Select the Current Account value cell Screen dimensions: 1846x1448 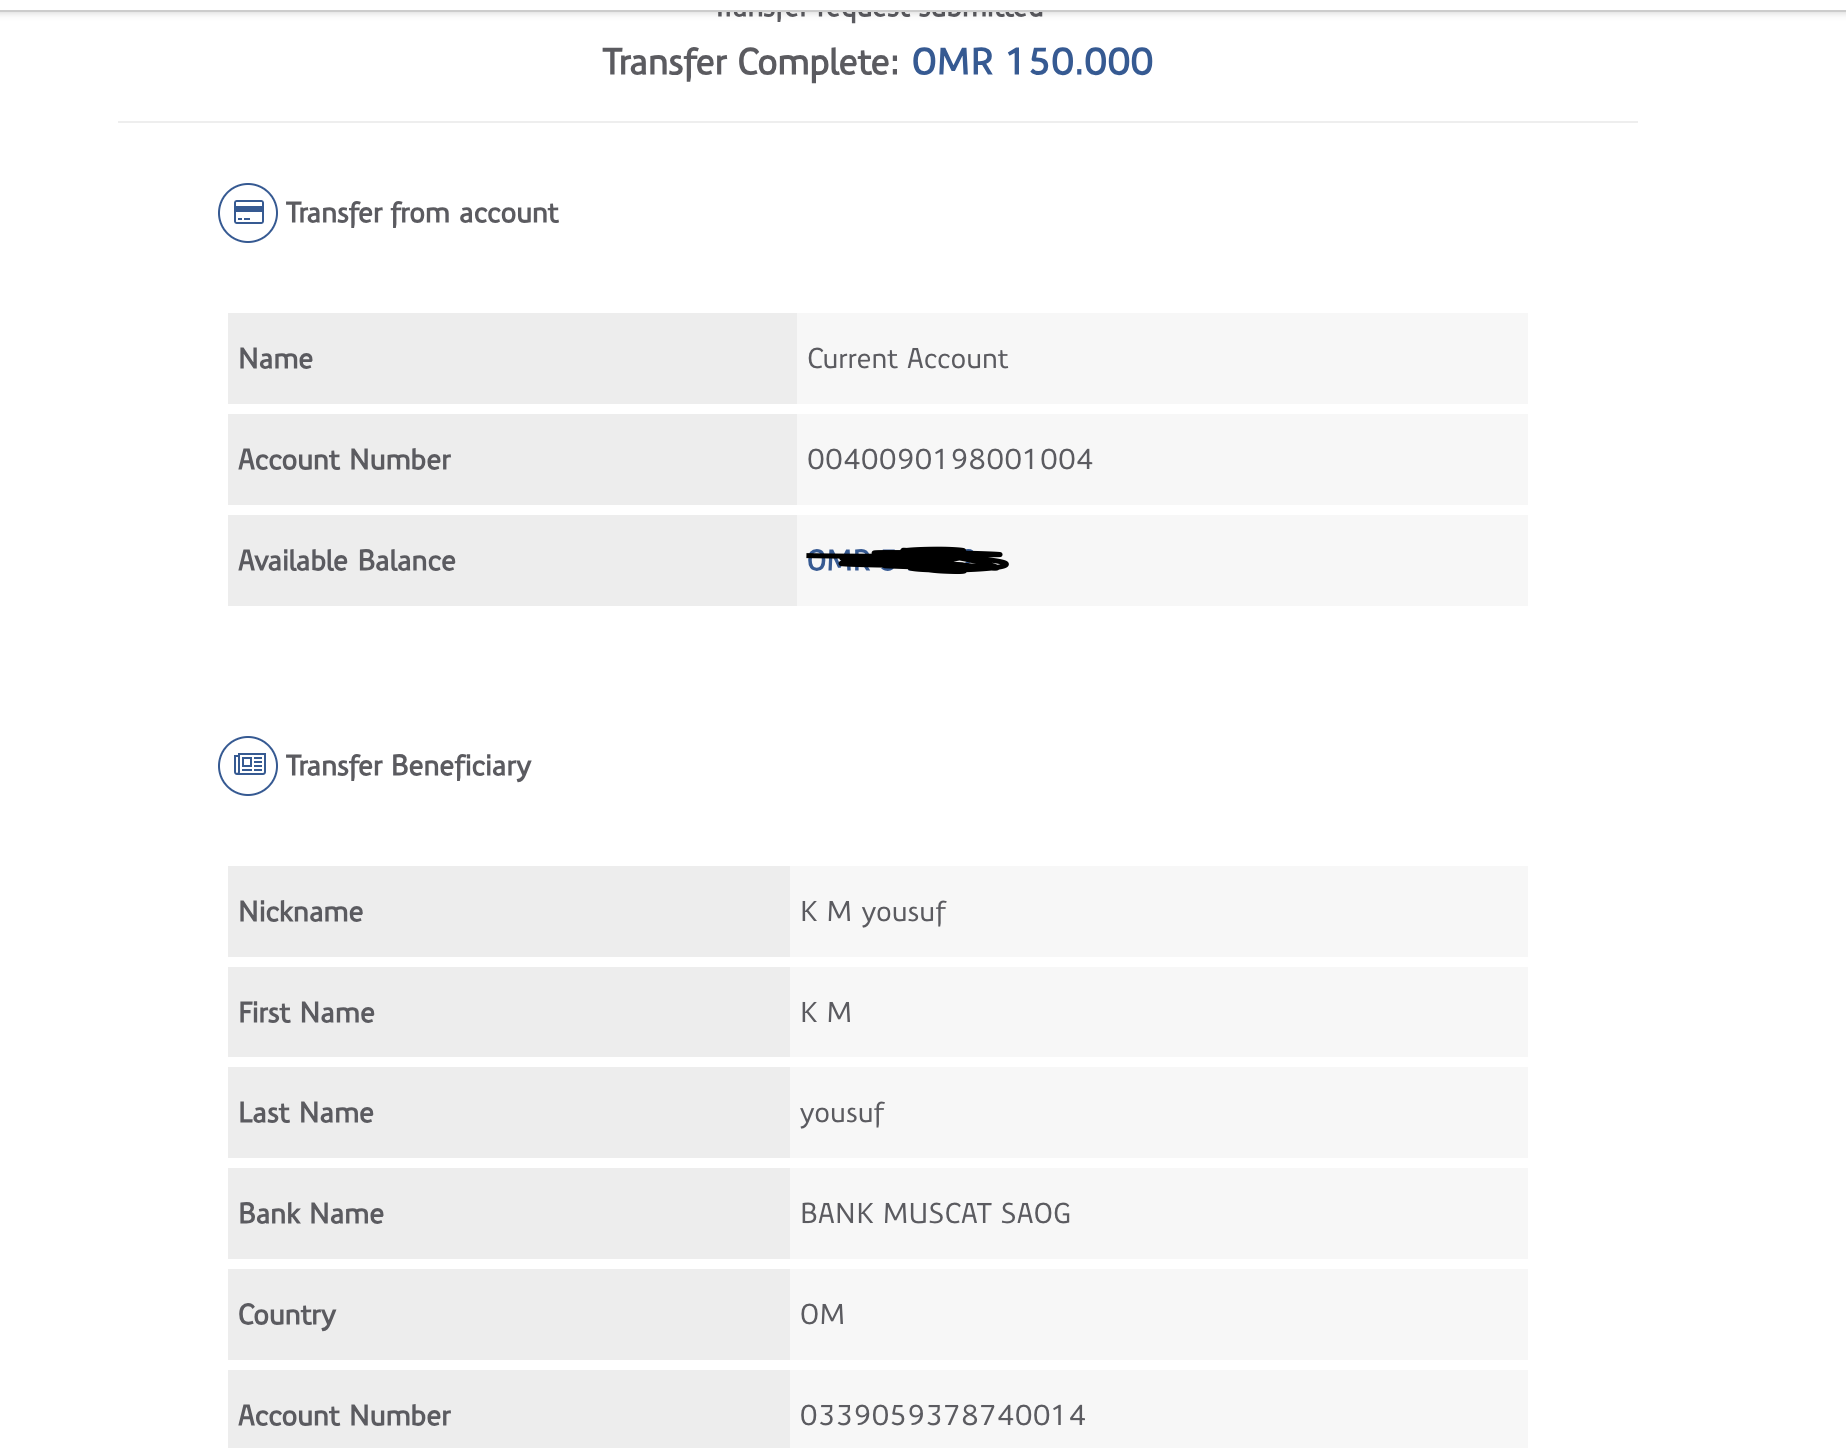coord(907,359)
